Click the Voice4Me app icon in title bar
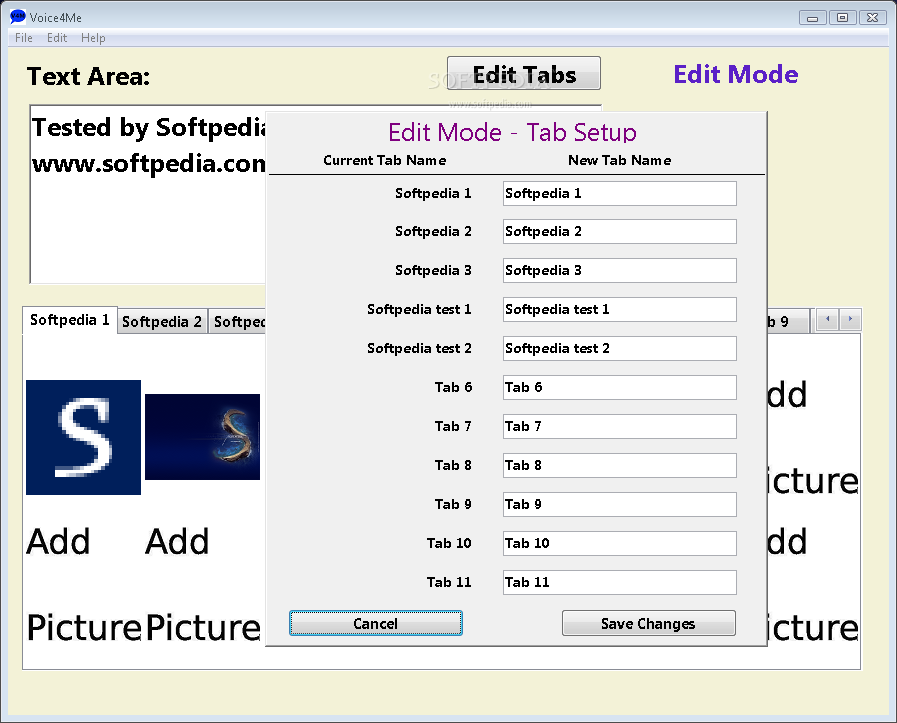Screen dimensions: 897x723 point(18,17)
